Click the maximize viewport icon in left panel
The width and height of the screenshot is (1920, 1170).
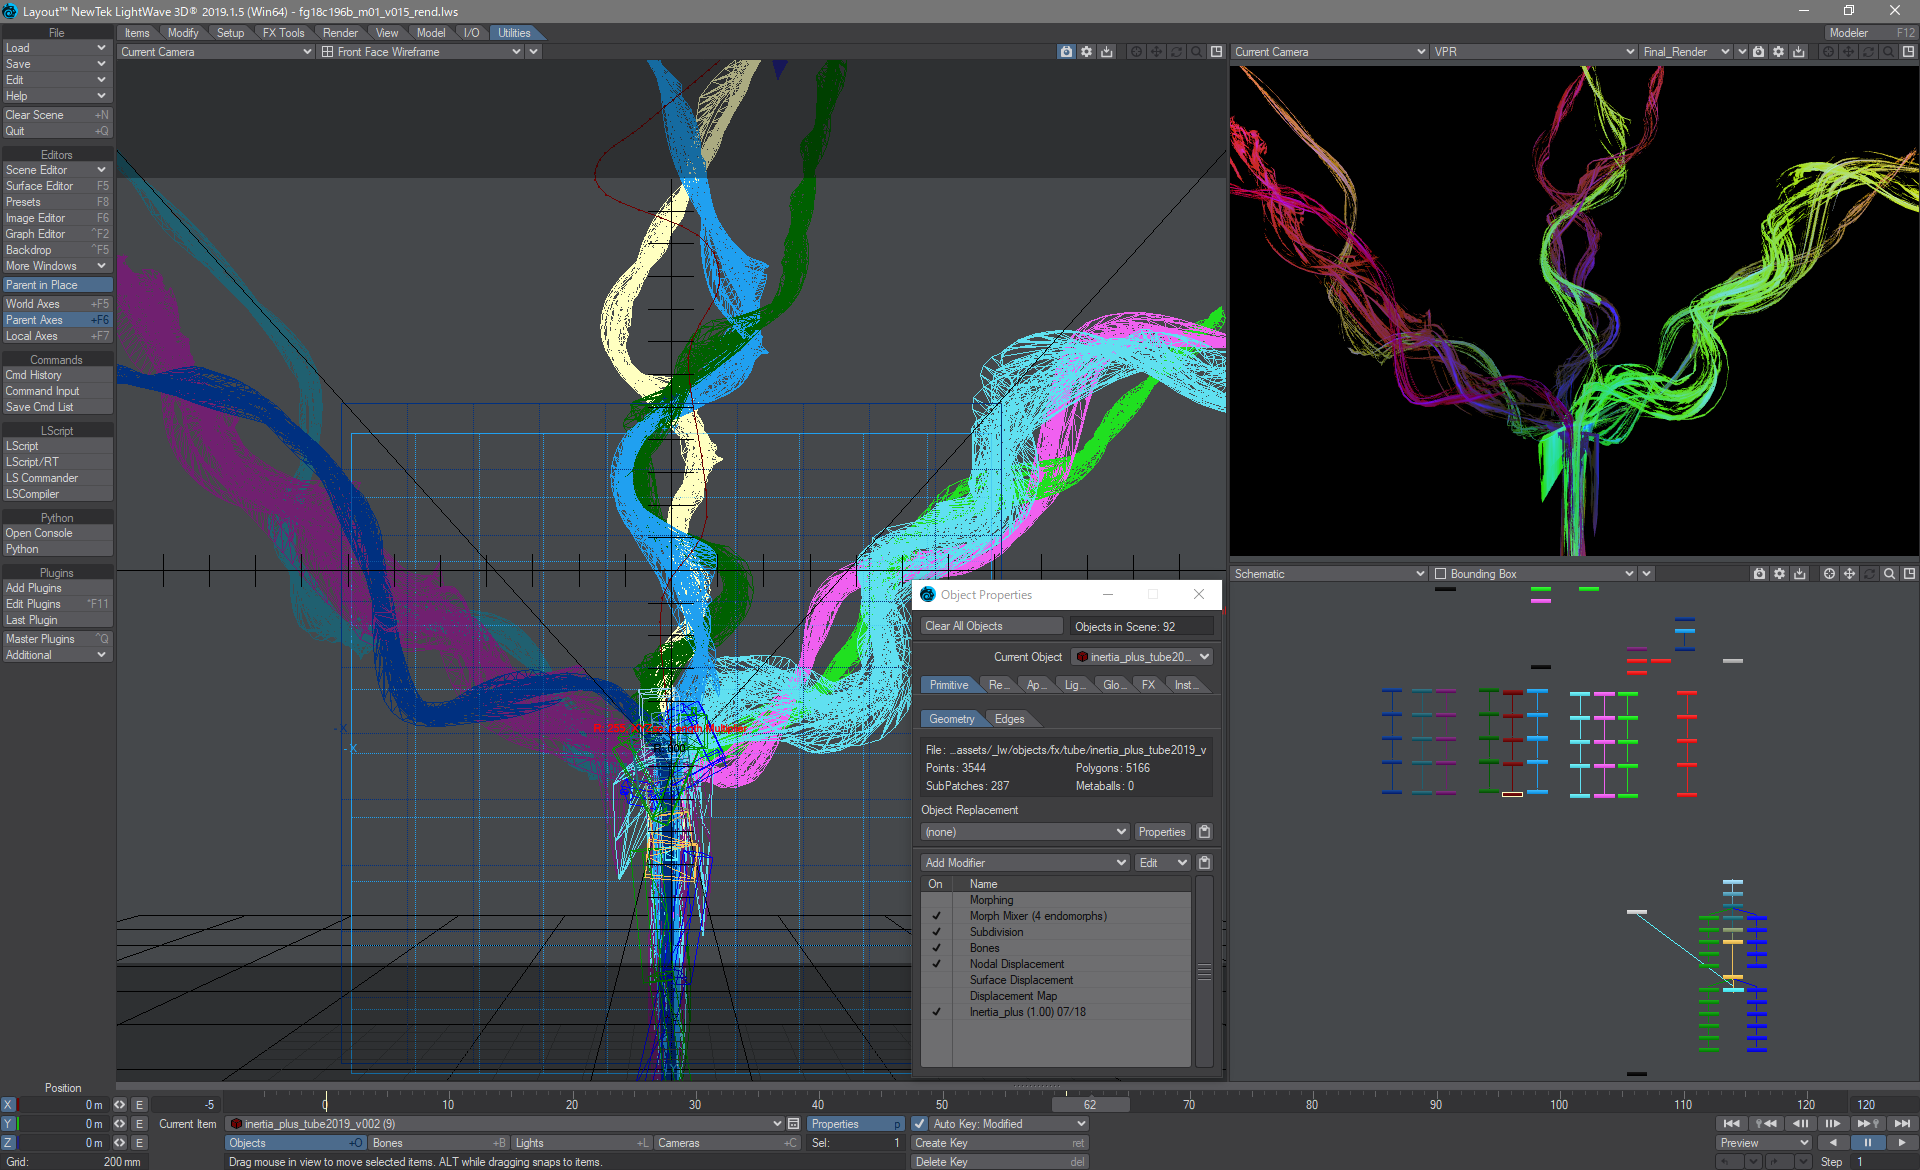(1214, 52)
